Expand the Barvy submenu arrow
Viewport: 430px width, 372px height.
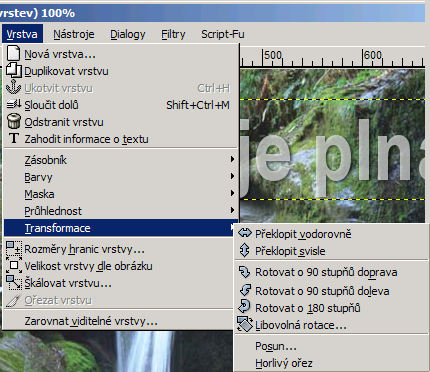(232, 176)
